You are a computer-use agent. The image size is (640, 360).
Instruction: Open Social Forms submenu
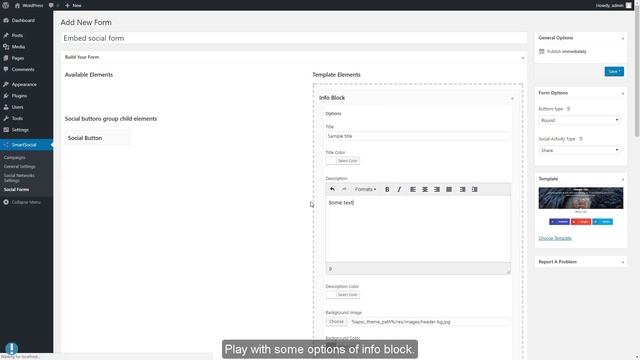tap(16, 190)
